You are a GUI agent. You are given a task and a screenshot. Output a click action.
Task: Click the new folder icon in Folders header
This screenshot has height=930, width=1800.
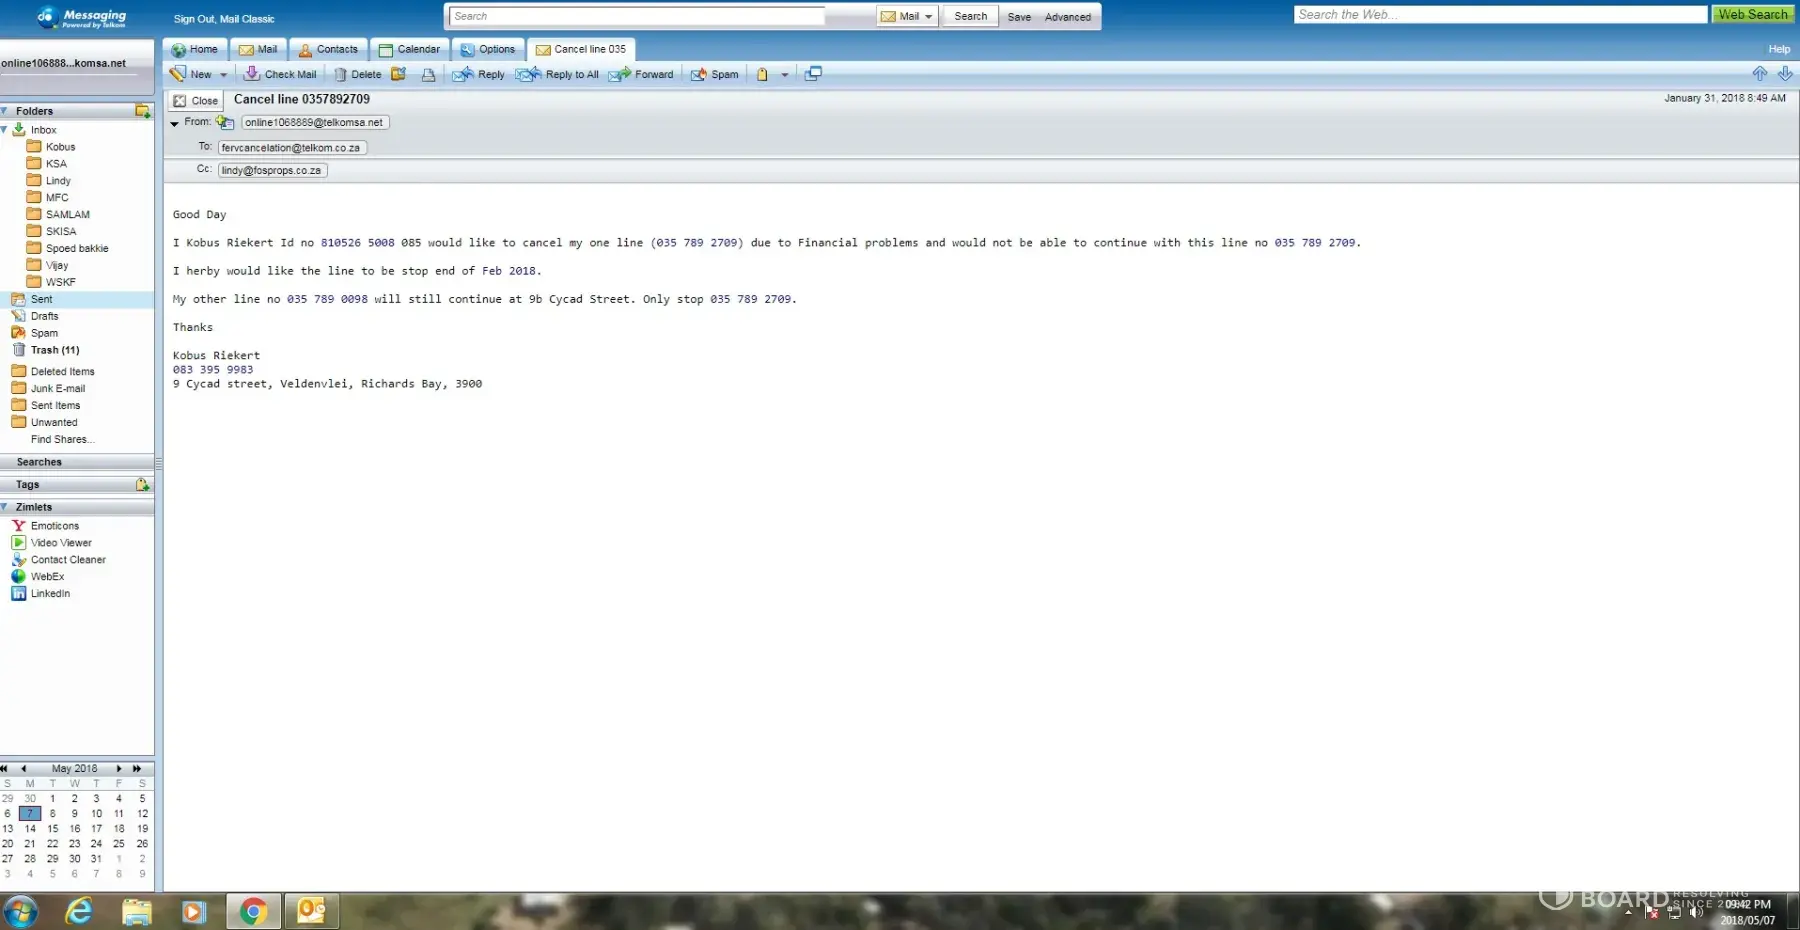point(142,111)
